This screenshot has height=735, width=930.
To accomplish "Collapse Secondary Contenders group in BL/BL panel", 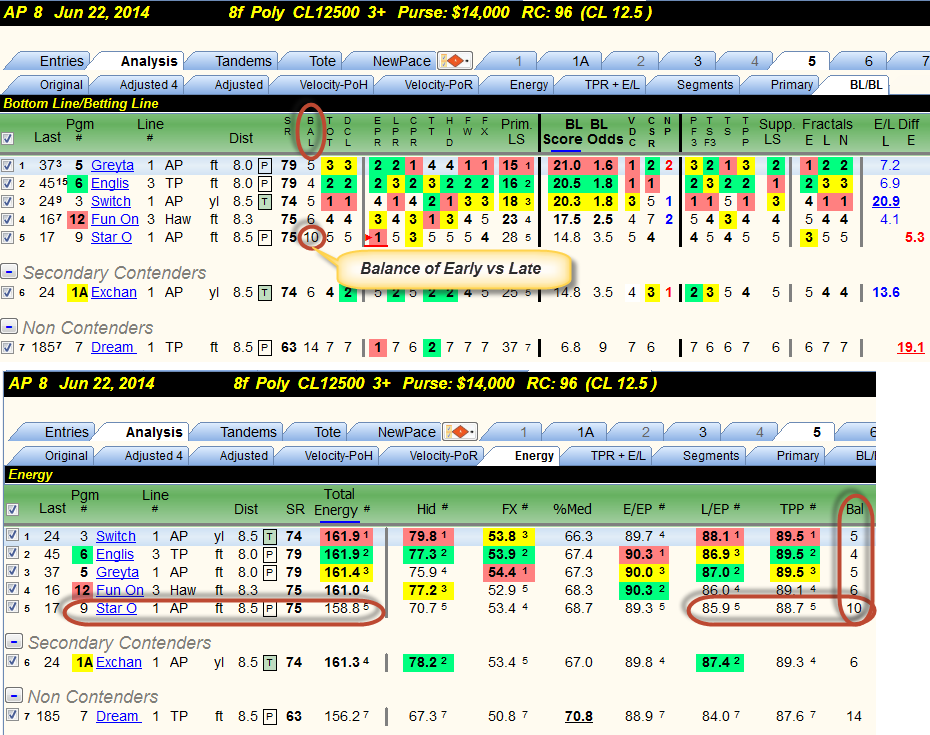I will [x=9, y=272].
